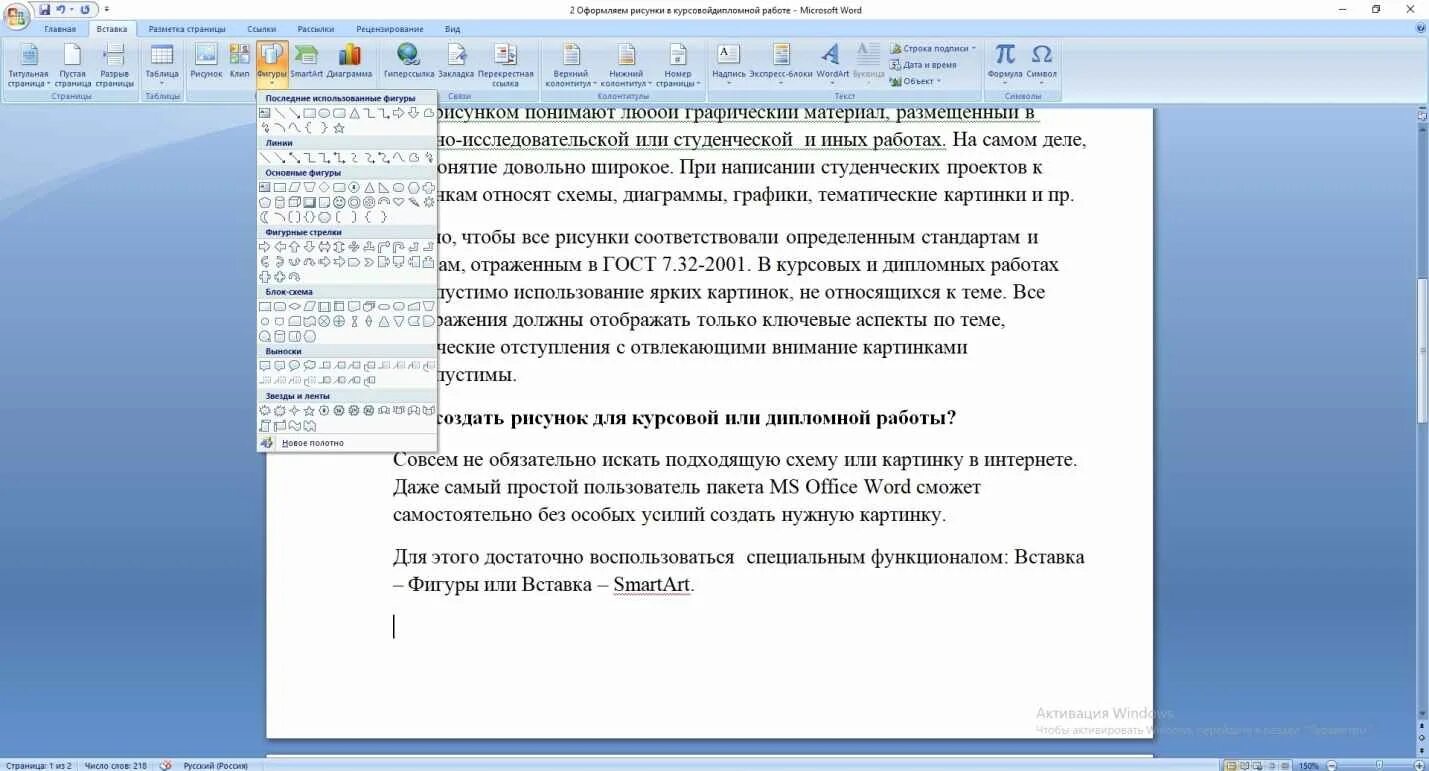Switch to the Рассылки tab
The width and height of the screenshot is (1429, 771).
(316, 29)
